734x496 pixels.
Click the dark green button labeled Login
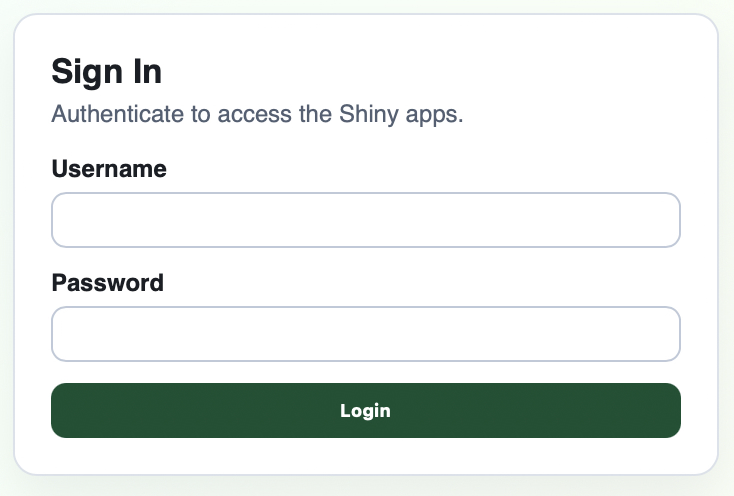[366, 410]
